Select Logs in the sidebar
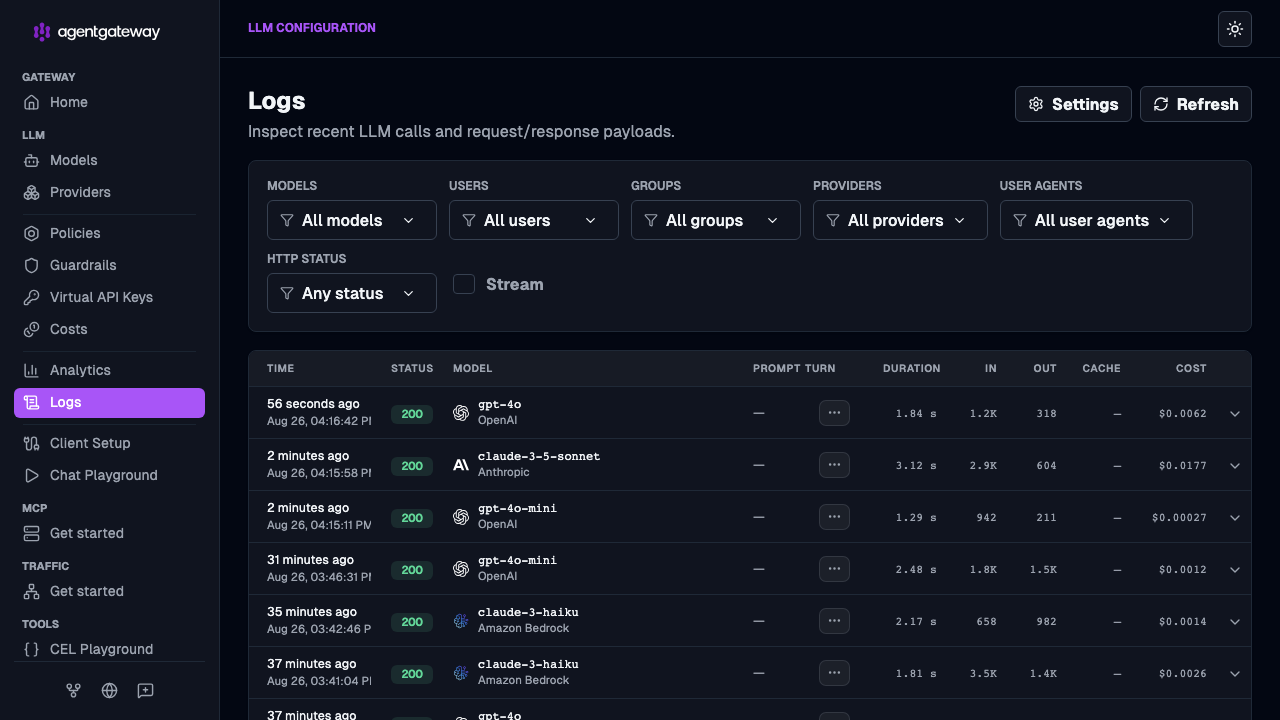This screenshot has width=1280, height=720. click(109, 402)
